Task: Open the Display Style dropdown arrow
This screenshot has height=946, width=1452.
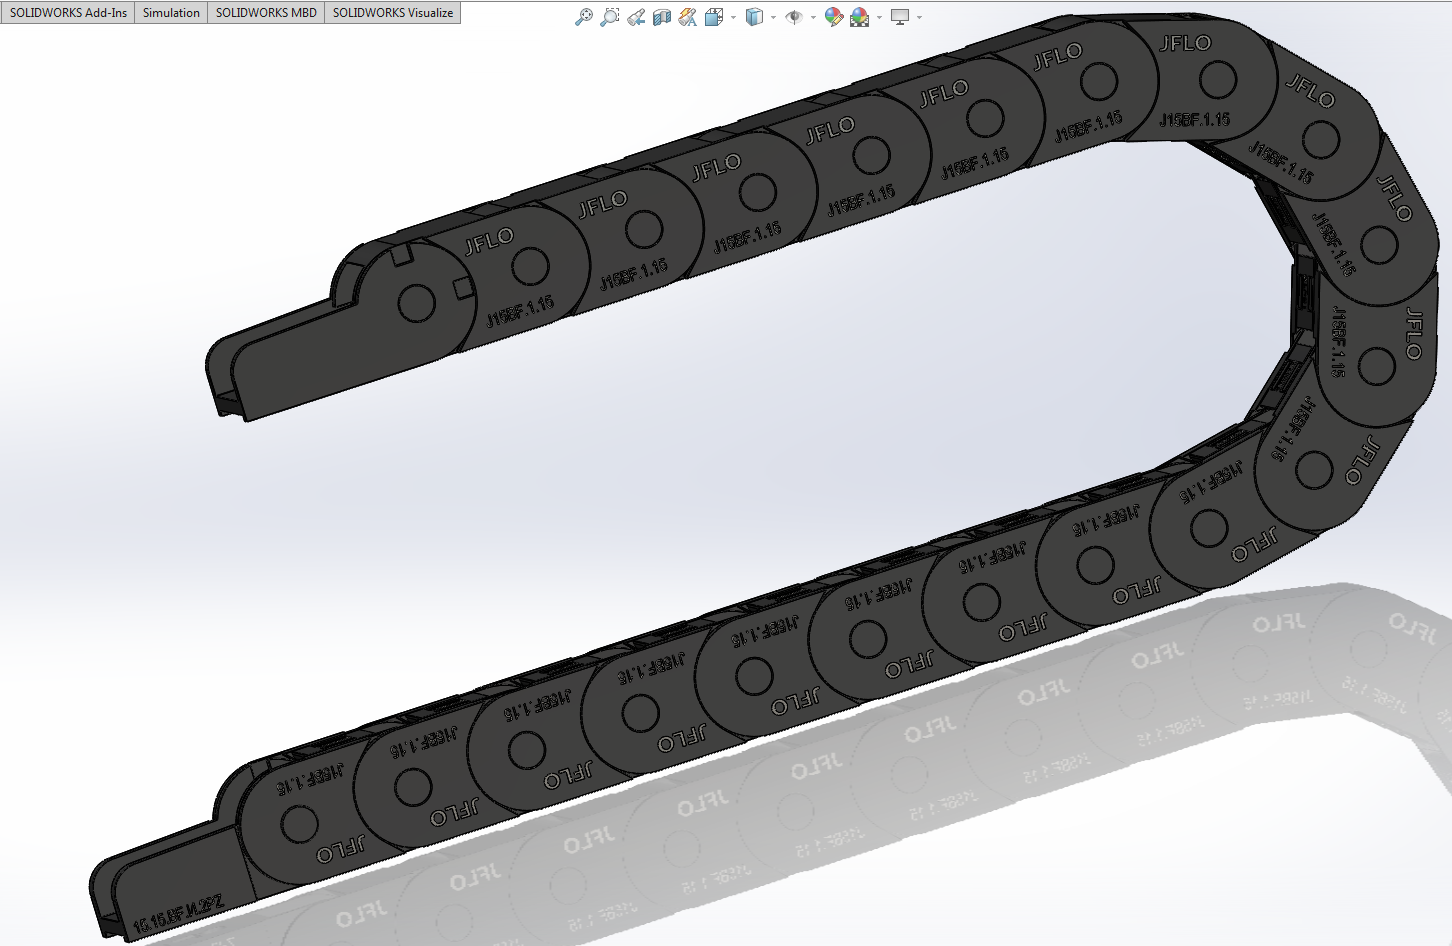Action: pyautogui.click(x=773, y=17)
